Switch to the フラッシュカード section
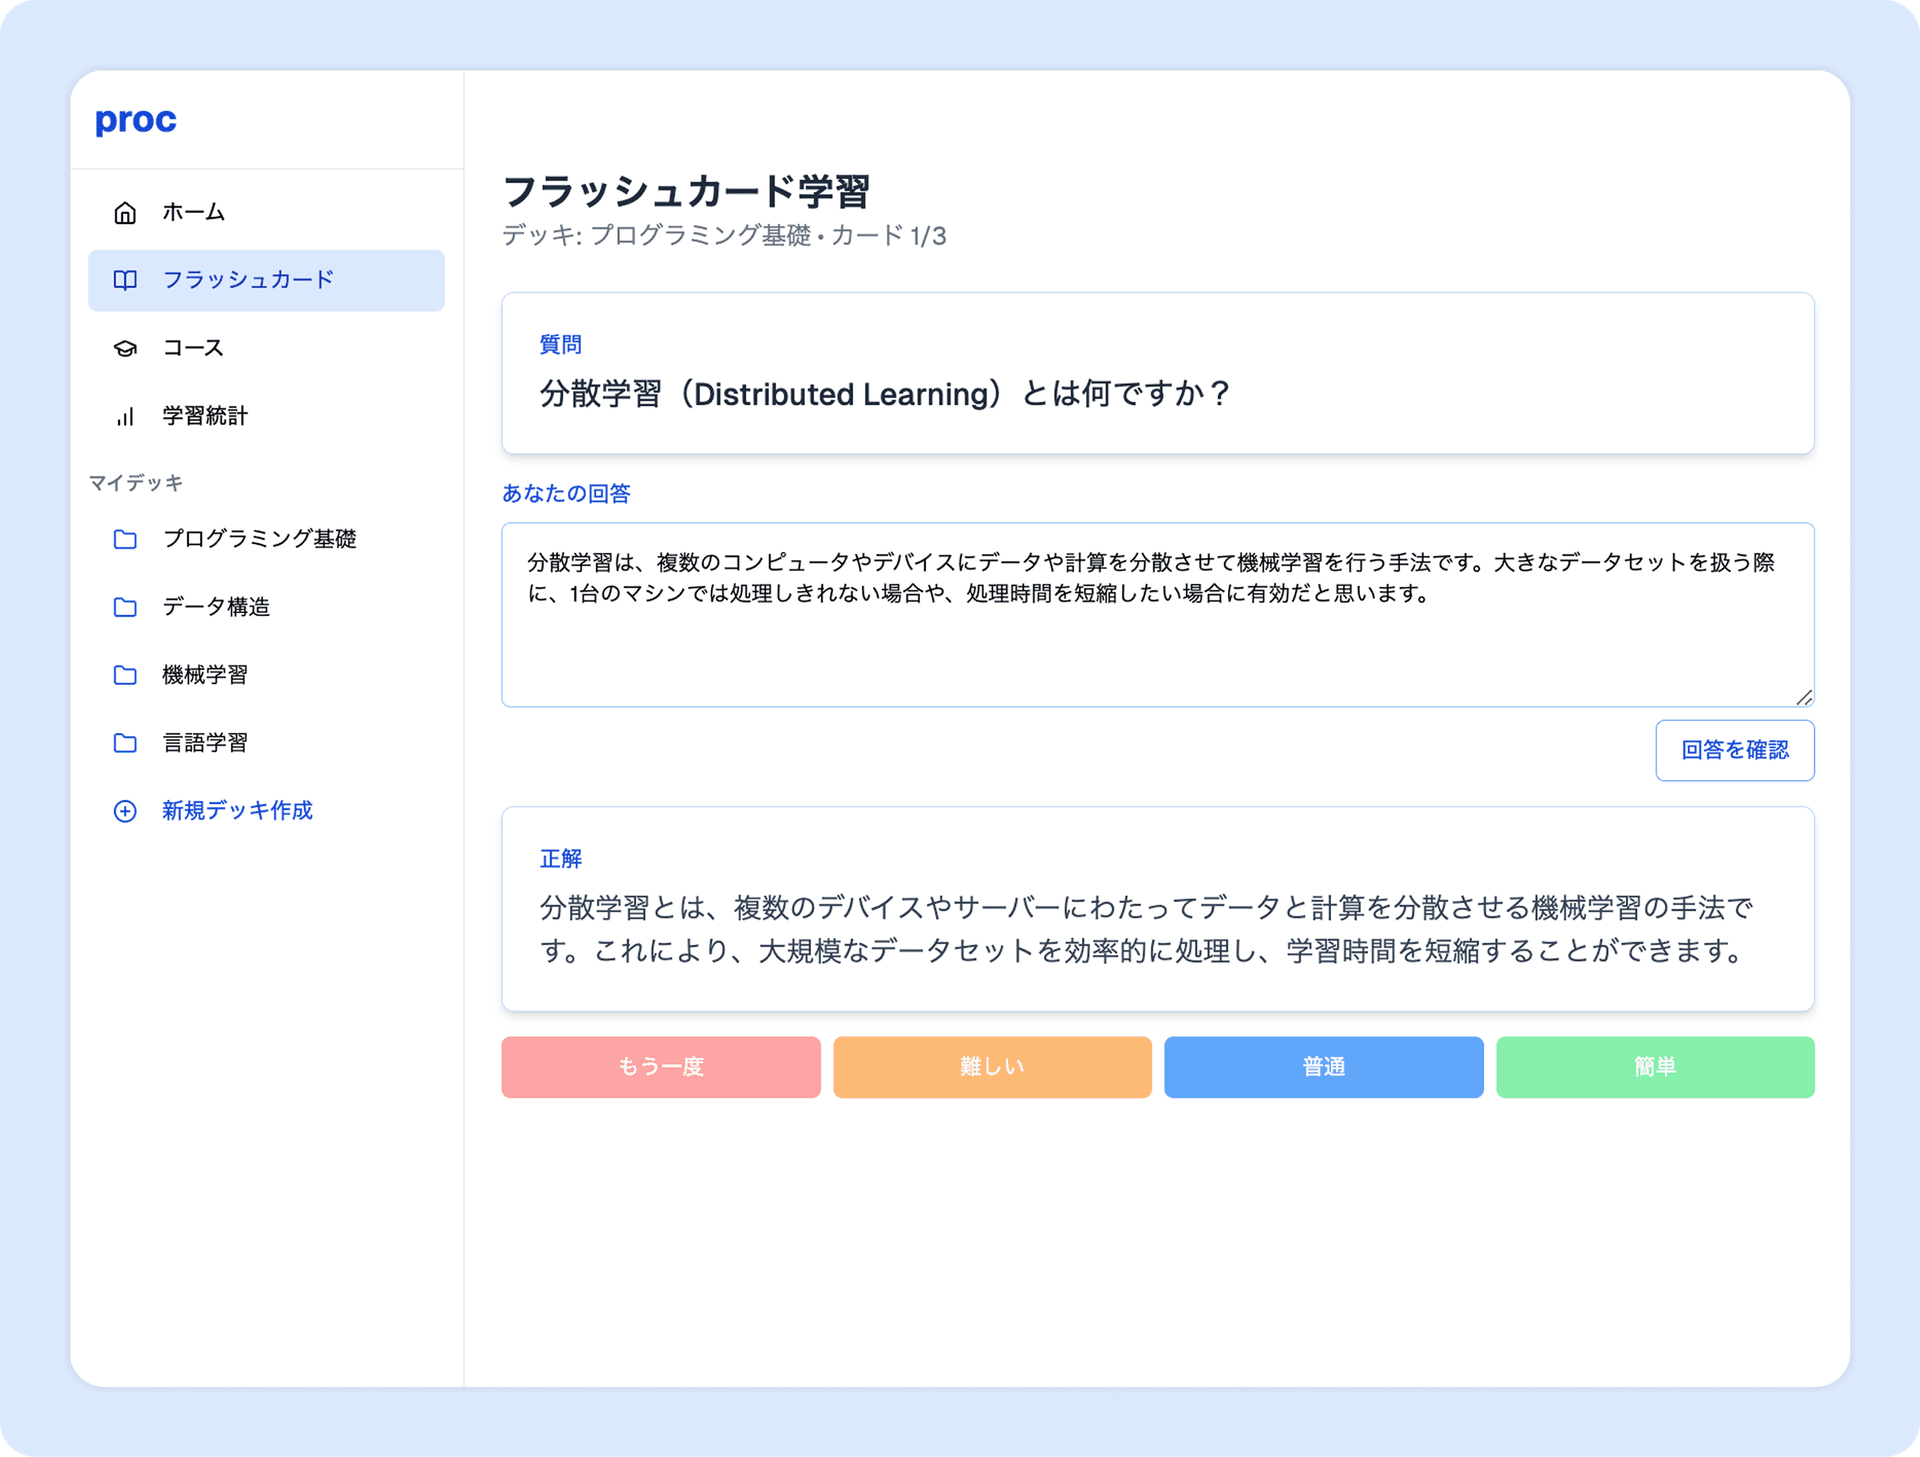This screenshot has height=1457, width=1920. pos(249,281)
